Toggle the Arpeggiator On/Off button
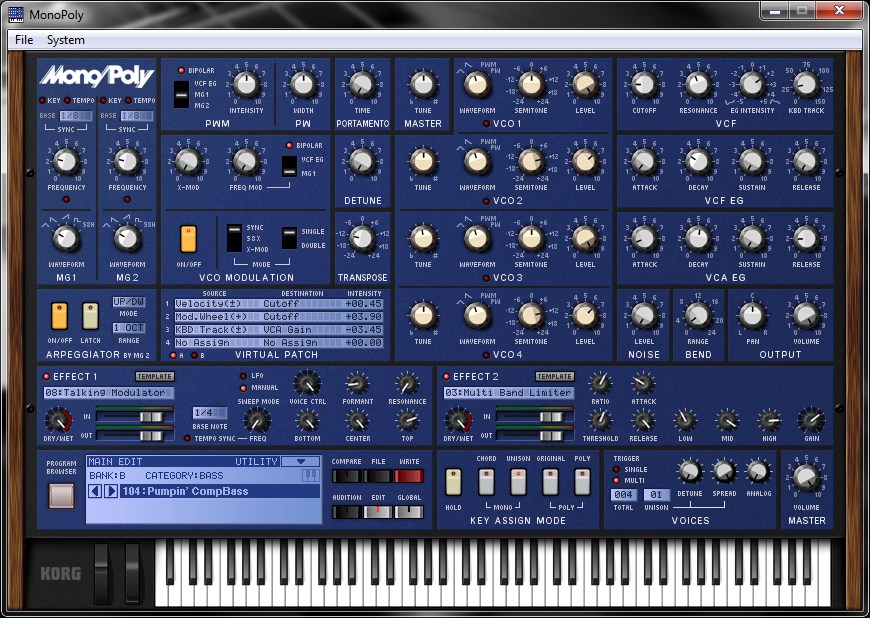Viewport: 870px width, 618px height. pyautogui.click(x=59, y=316)
